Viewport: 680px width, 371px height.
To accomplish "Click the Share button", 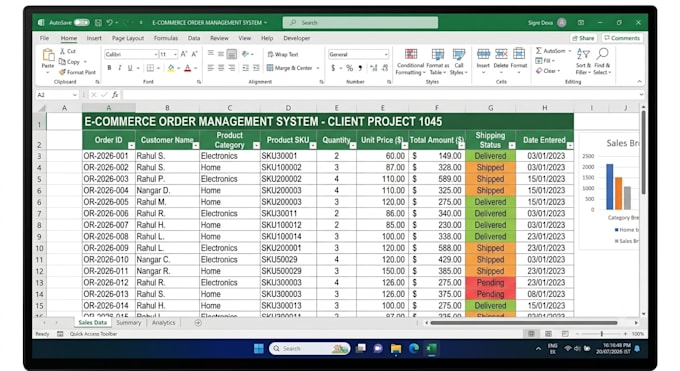I will (x=583, y=38).
